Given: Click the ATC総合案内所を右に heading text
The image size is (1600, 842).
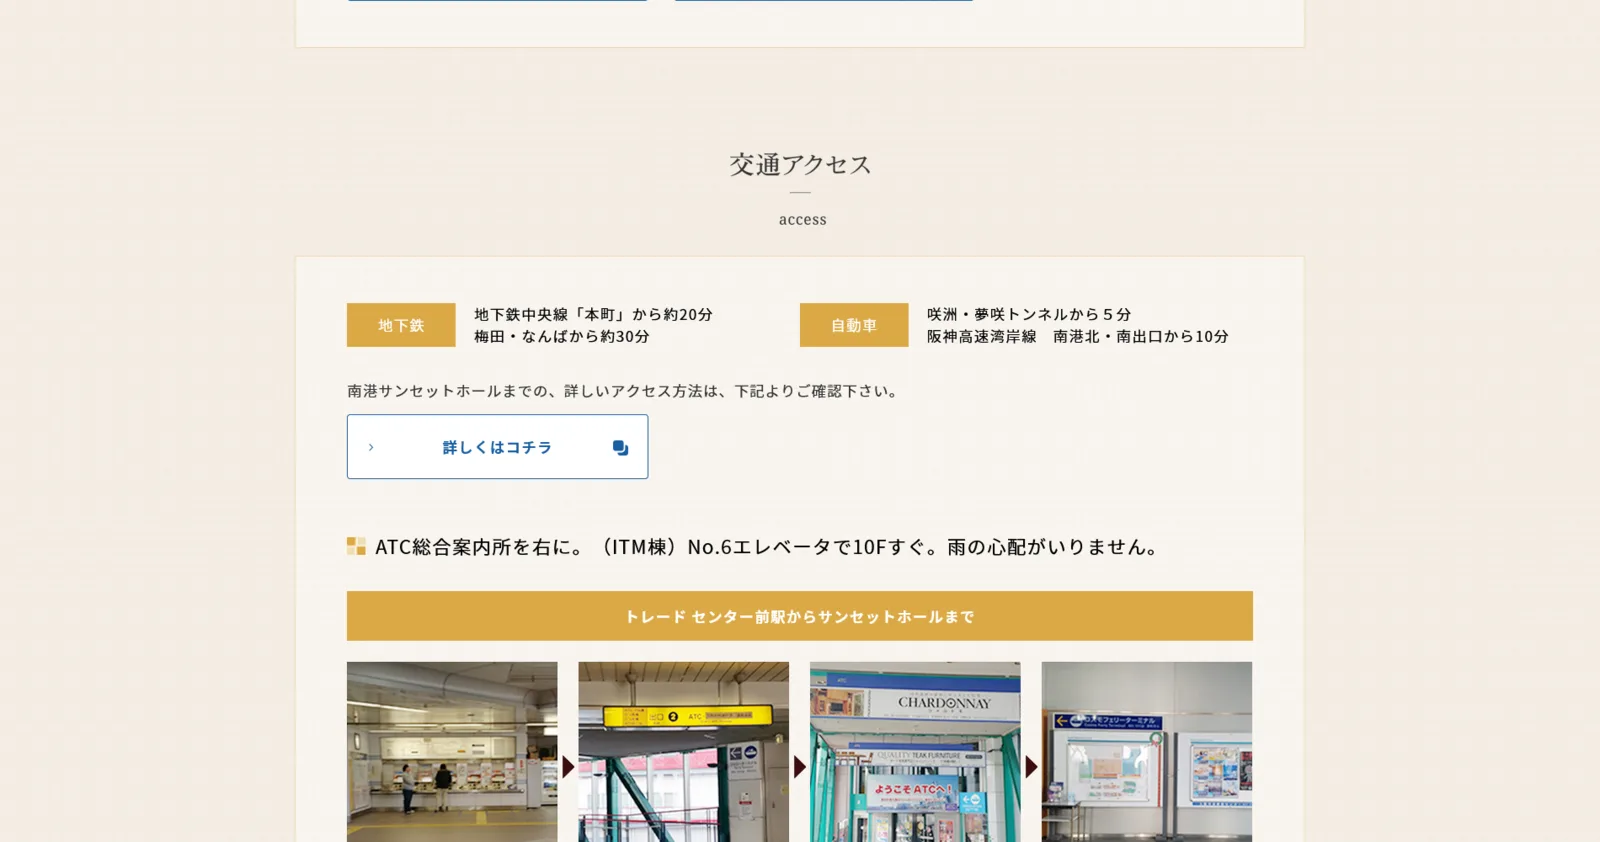Looking at the screenshot, I should coord(767,547).
